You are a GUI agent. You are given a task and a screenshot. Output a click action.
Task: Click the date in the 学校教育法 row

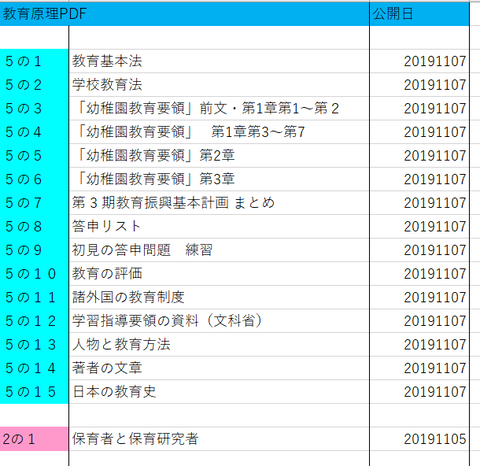419,85
